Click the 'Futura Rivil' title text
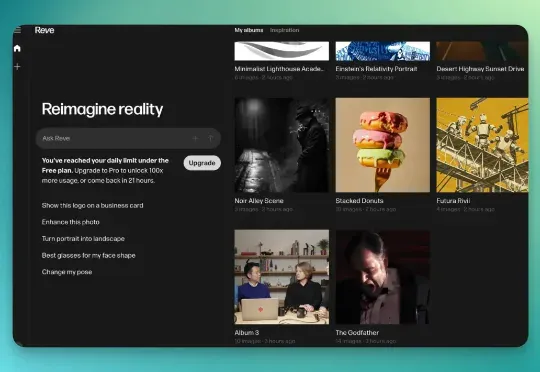Screen dimensions: 540x372 click(453, 201)
